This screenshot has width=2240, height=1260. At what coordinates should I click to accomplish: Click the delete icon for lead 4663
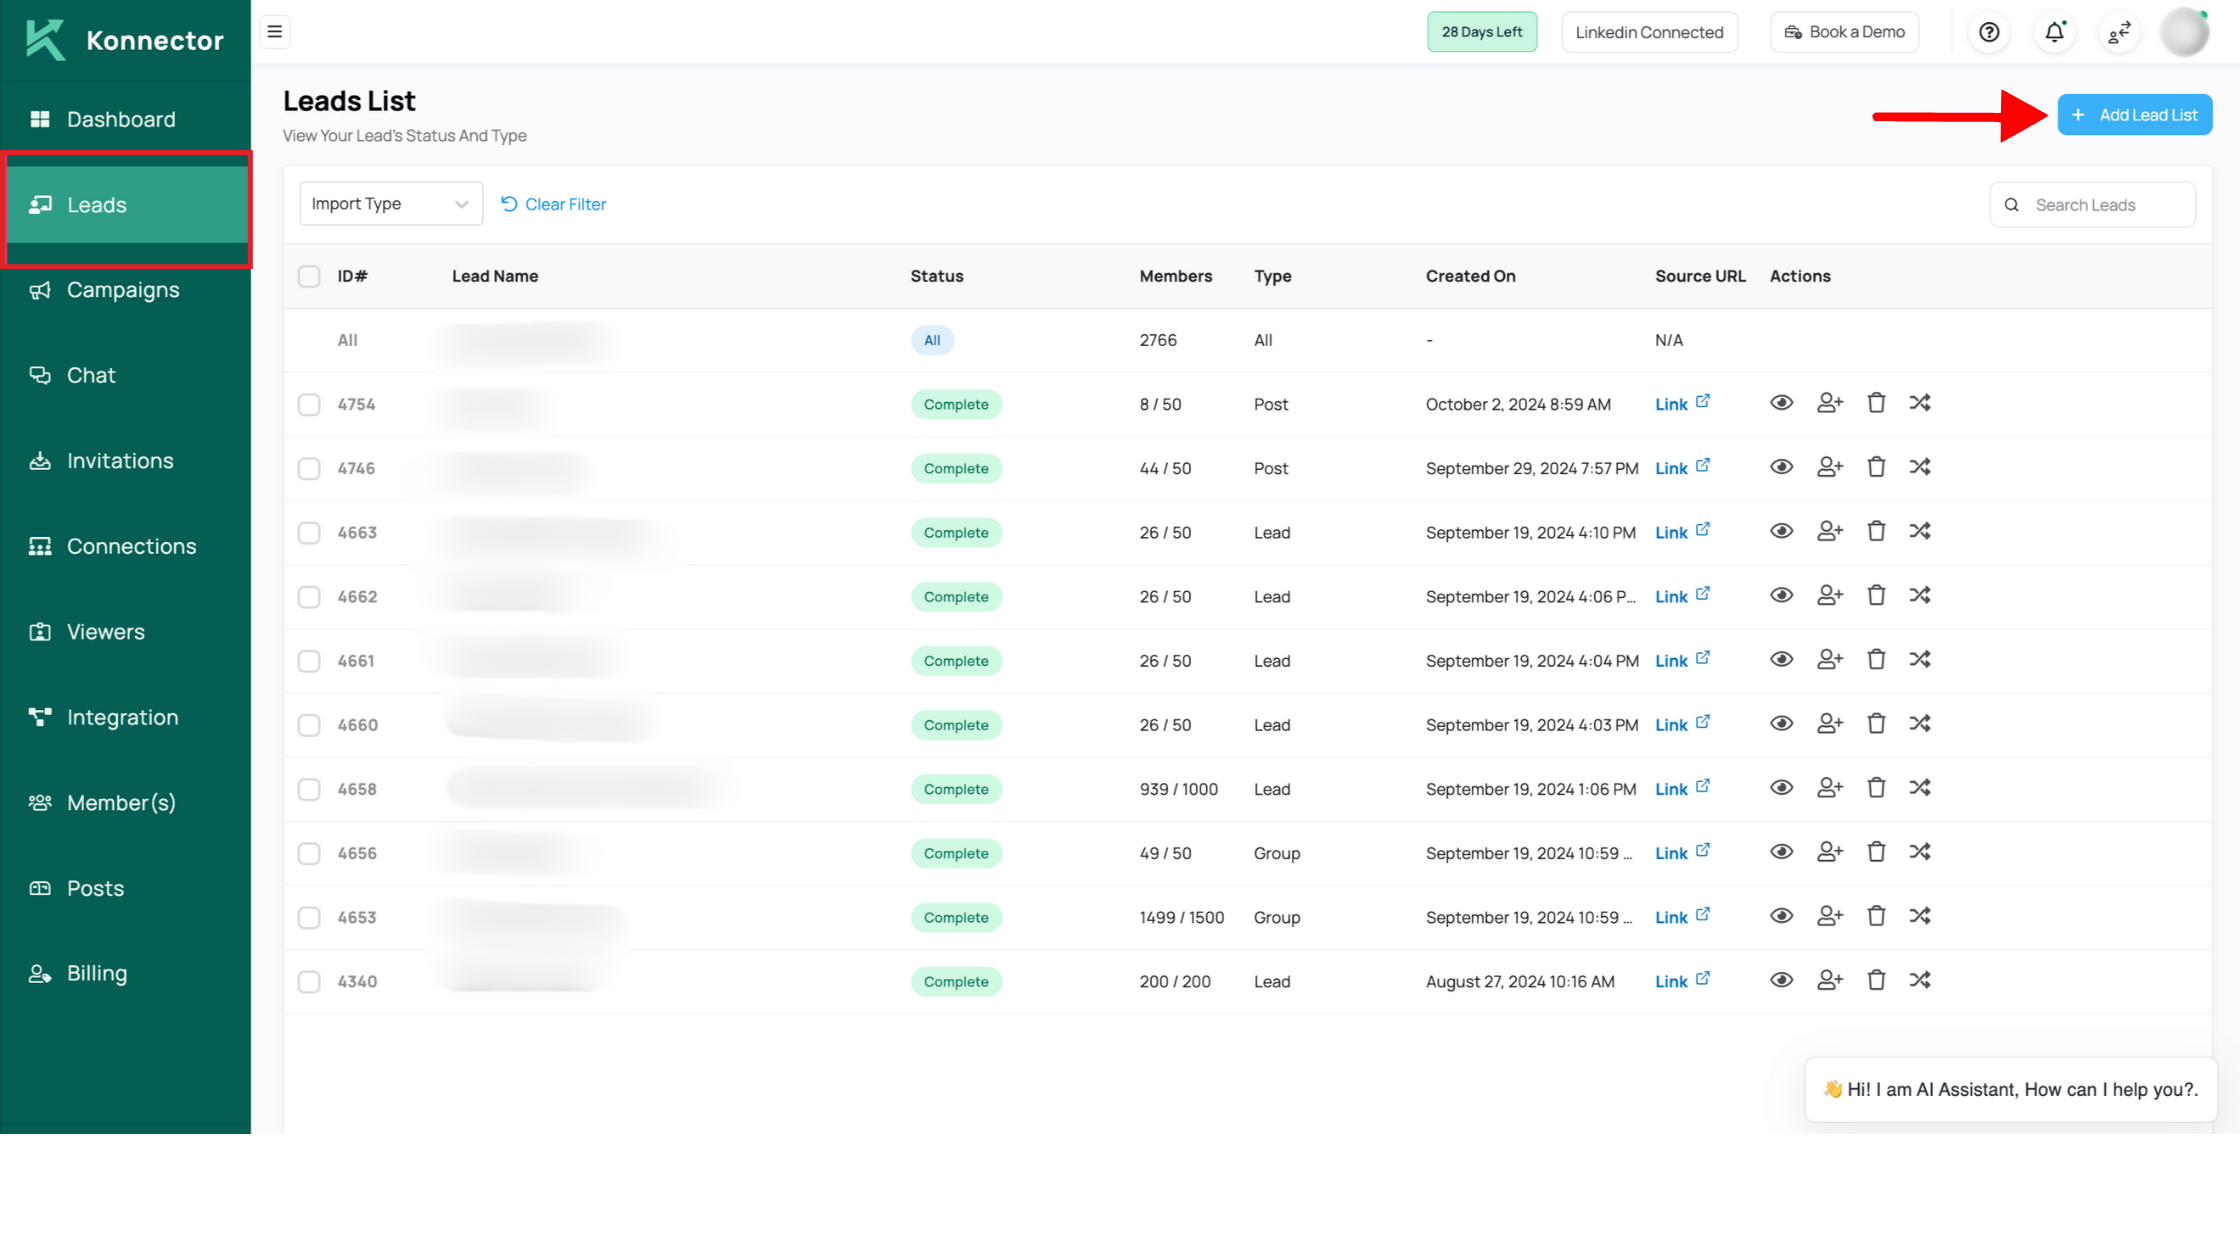[1875, 531]
